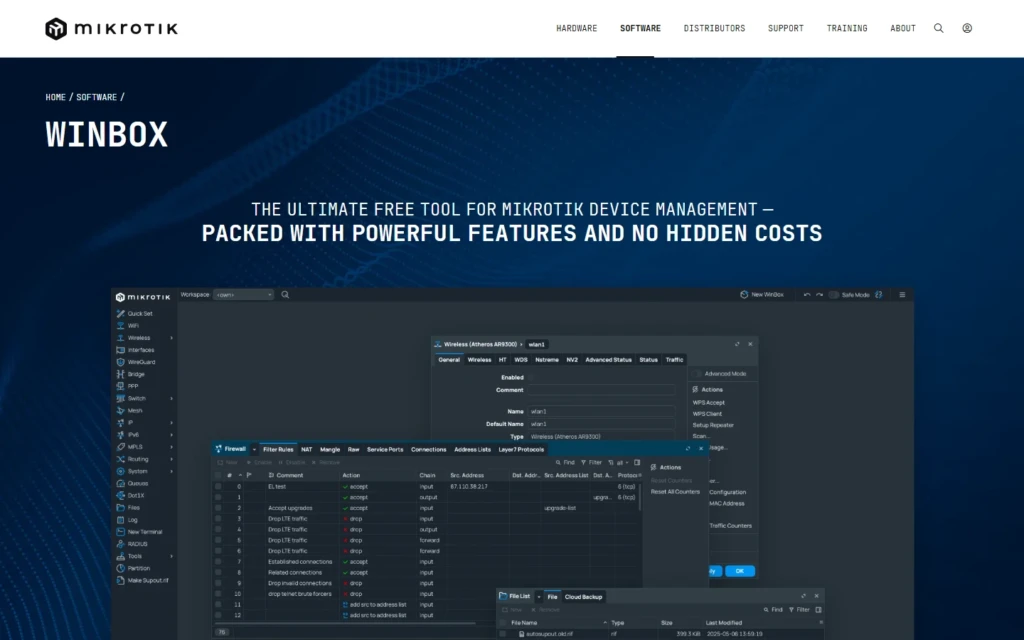Open the Workspace dropdown
The height and width of the screenshot is (640, 1024).
coord(244,295)
